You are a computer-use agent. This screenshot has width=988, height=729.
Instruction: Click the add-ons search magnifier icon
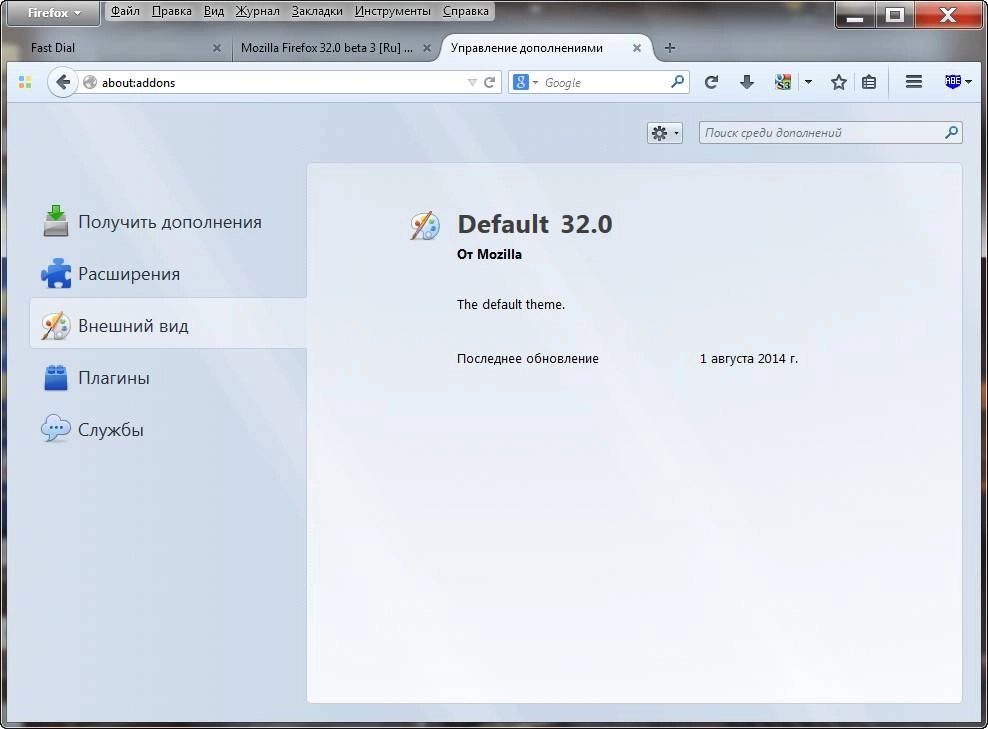pyautogui.click(x=951, y=132)
